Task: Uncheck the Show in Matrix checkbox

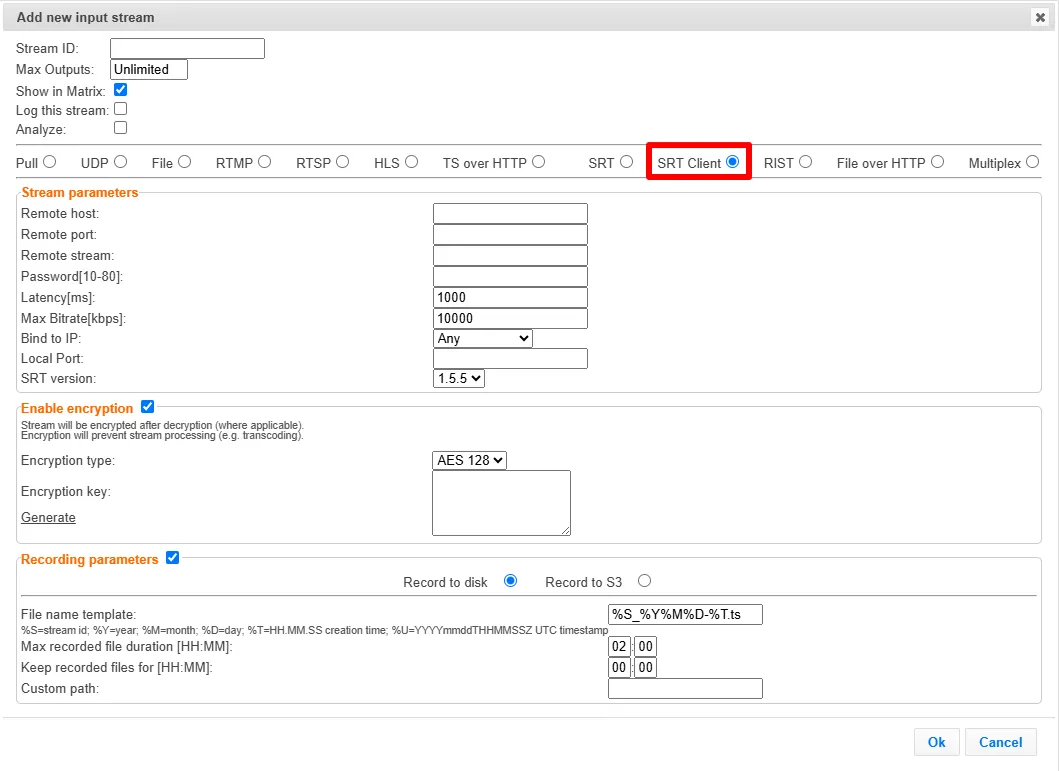Action: coord(121,90)
